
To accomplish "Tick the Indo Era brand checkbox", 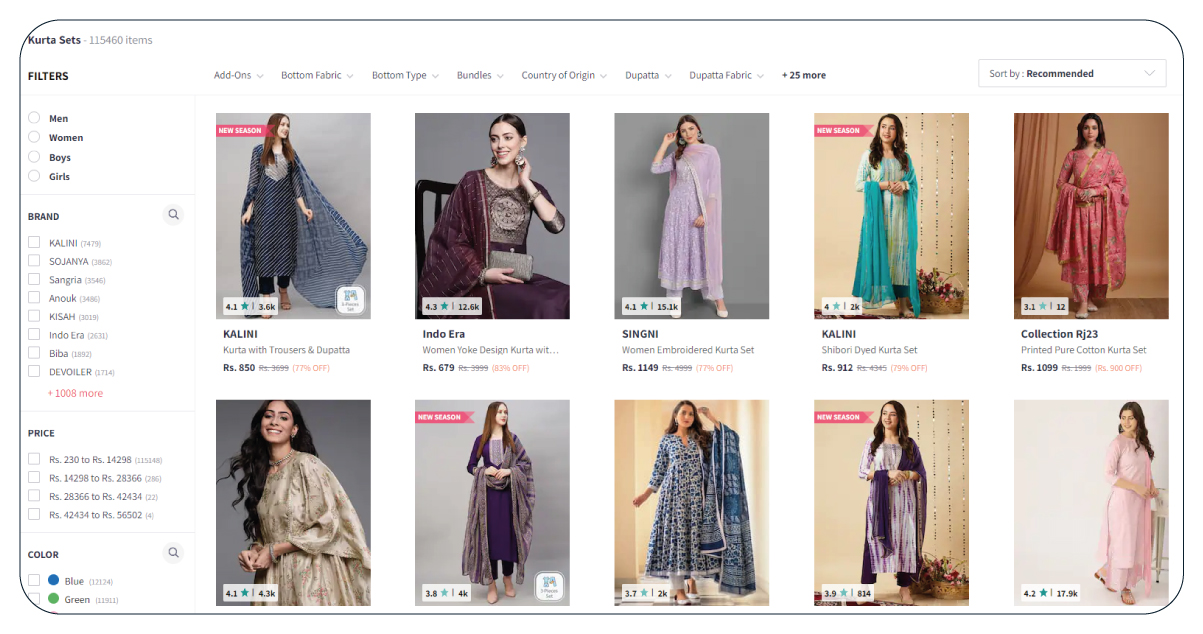I will coord(34,335).
